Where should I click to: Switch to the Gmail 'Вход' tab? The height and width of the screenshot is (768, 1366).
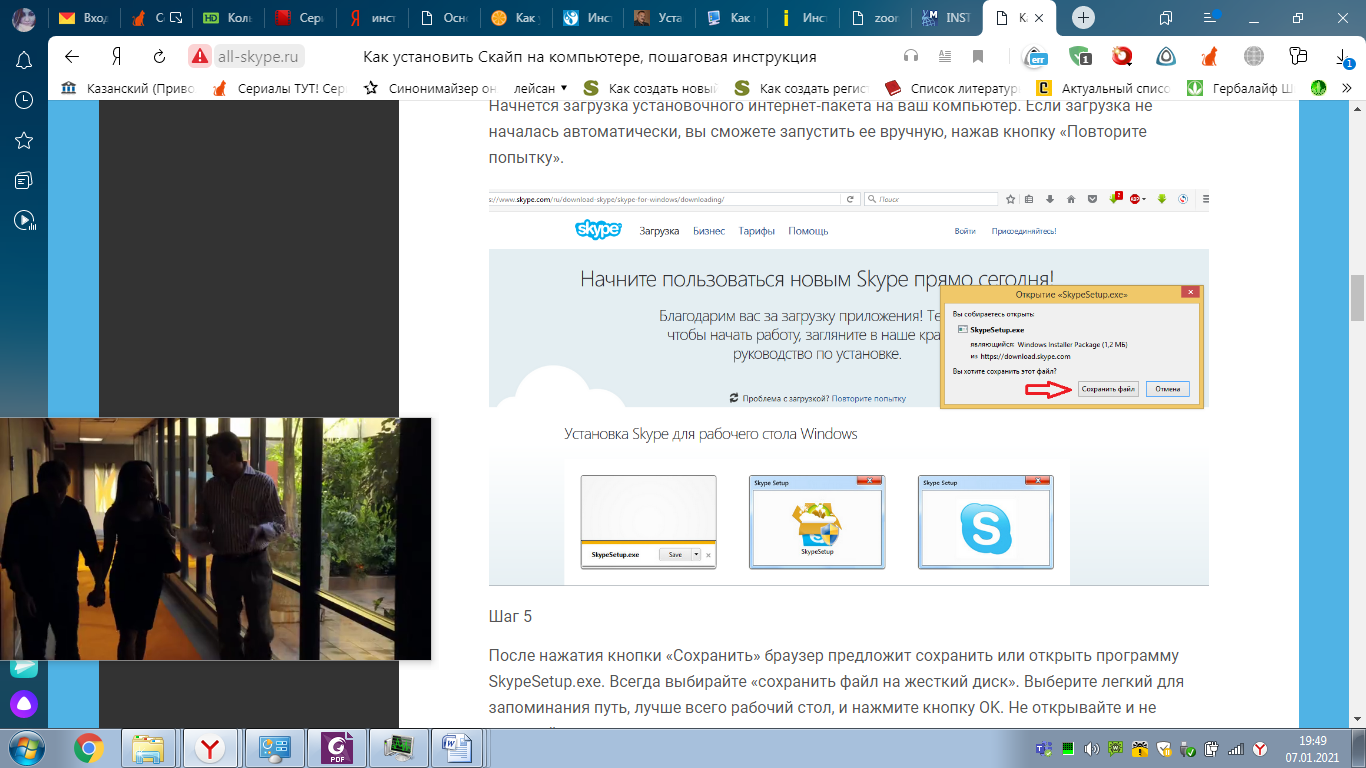(84, 18)
